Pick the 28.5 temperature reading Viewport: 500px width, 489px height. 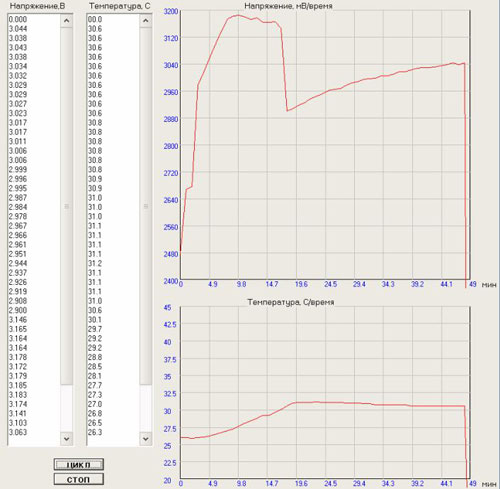[x=95, y=366]
